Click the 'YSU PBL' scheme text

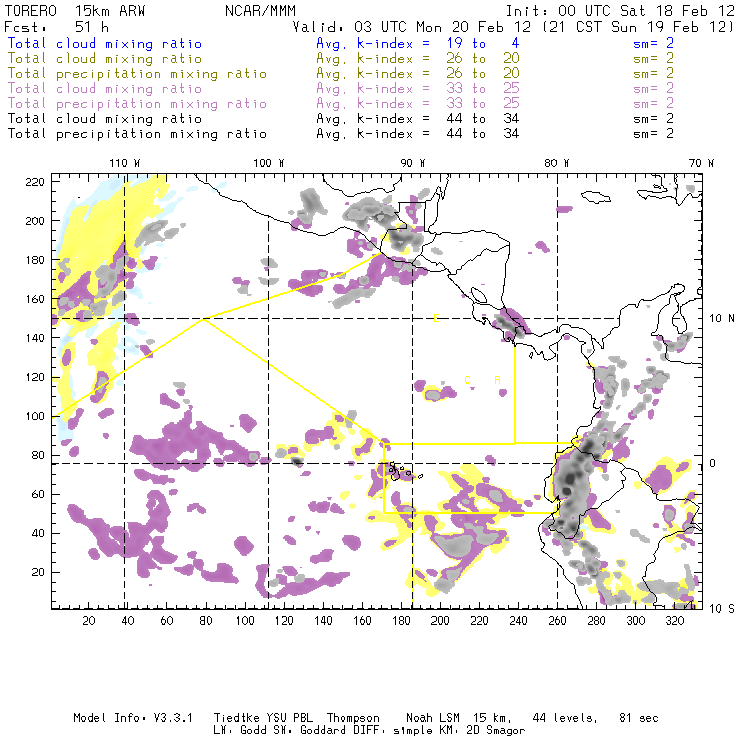click(290, 718)
